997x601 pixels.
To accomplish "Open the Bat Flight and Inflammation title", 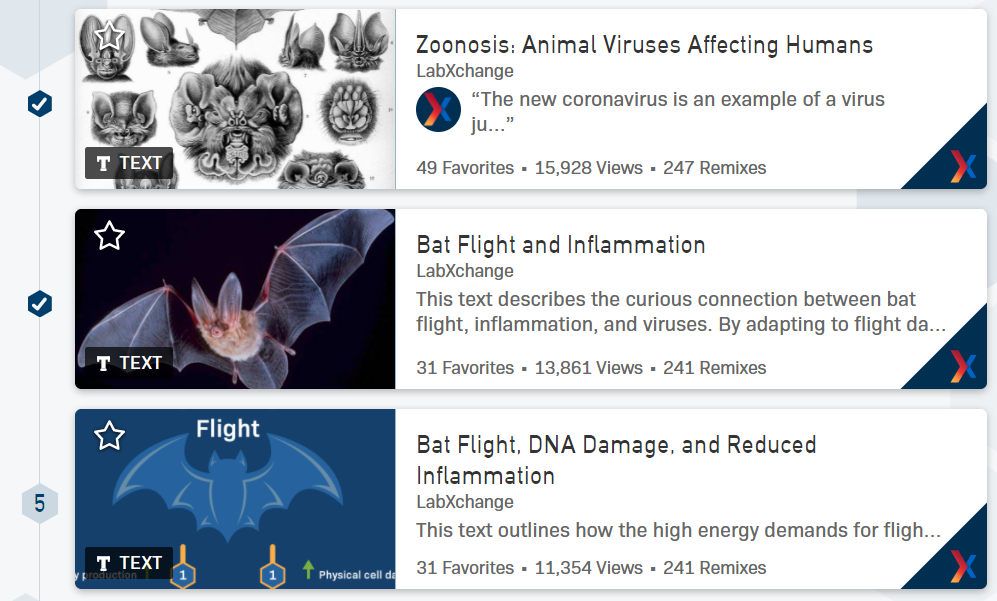I will [x=561, y=245].
